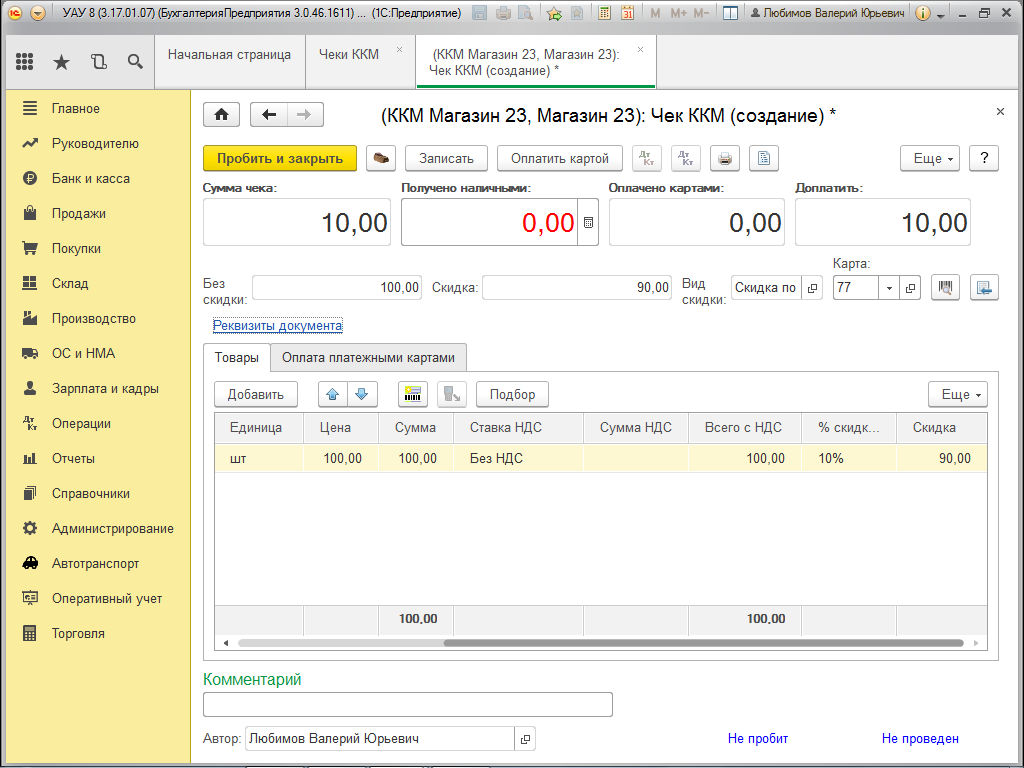Click the table's horizontal scrollbar
Viewport: 1024px width, 768px height.
coord(700,643)
